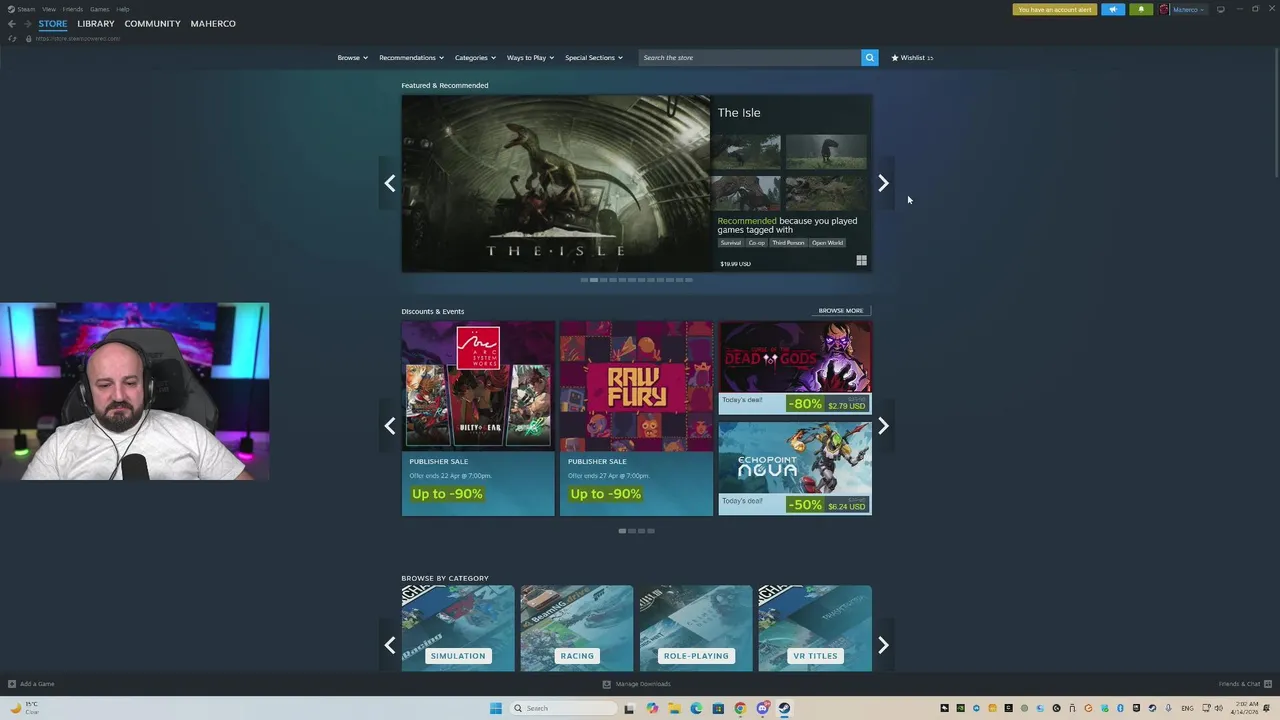The height and width of the screenshot is (720, 1280).
Task: Open the Help menu
Action: point(123,9)
